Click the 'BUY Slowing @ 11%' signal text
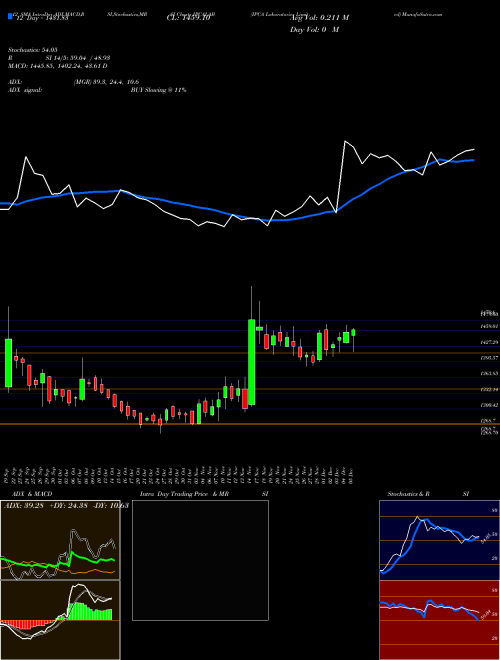This screenshot has width=500, height=660. [158, 90]
